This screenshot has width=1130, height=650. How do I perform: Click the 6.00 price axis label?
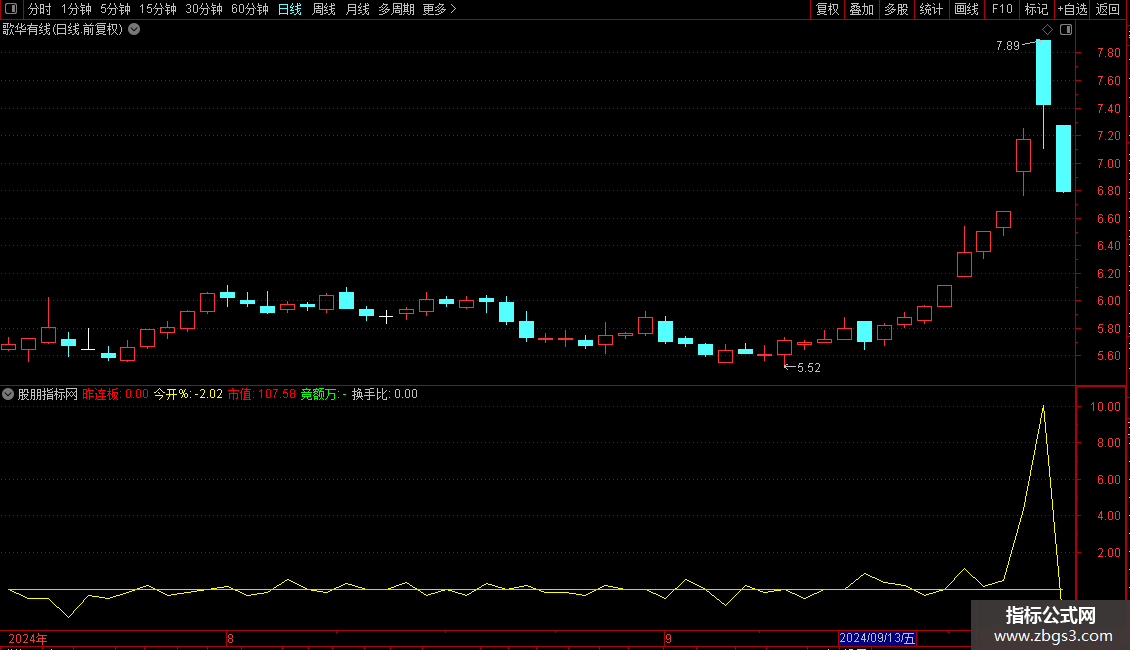[x=1108, y=301]
